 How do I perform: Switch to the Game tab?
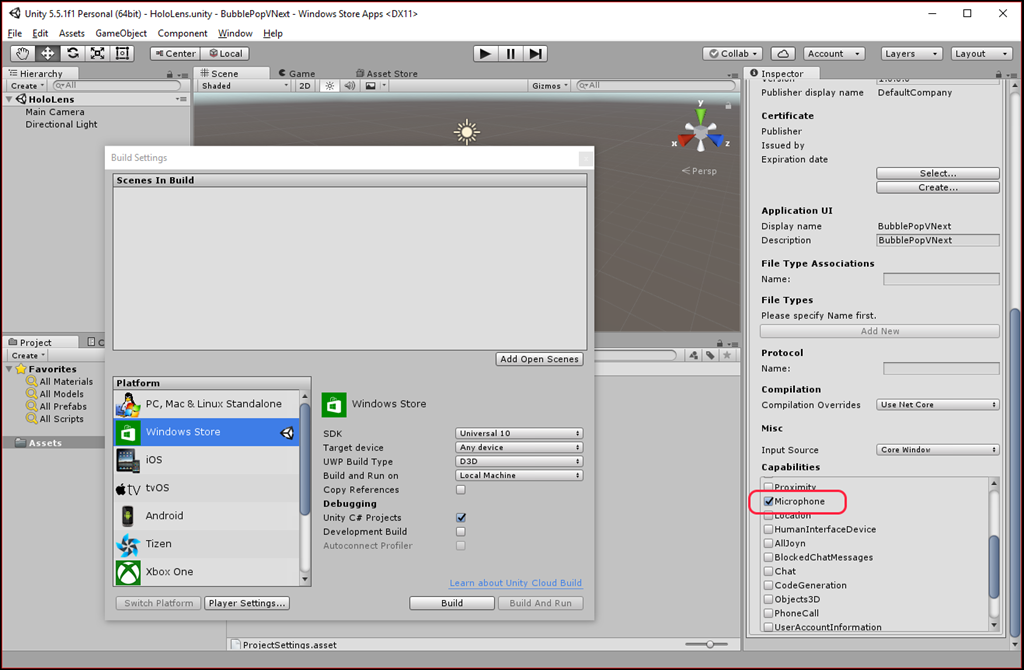click(297, 74)
